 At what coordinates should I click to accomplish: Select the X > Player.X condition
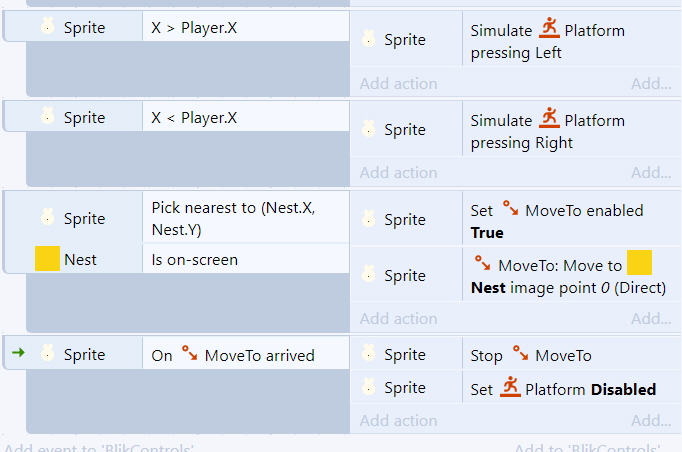pyautogui.click(x=246, y=28)
